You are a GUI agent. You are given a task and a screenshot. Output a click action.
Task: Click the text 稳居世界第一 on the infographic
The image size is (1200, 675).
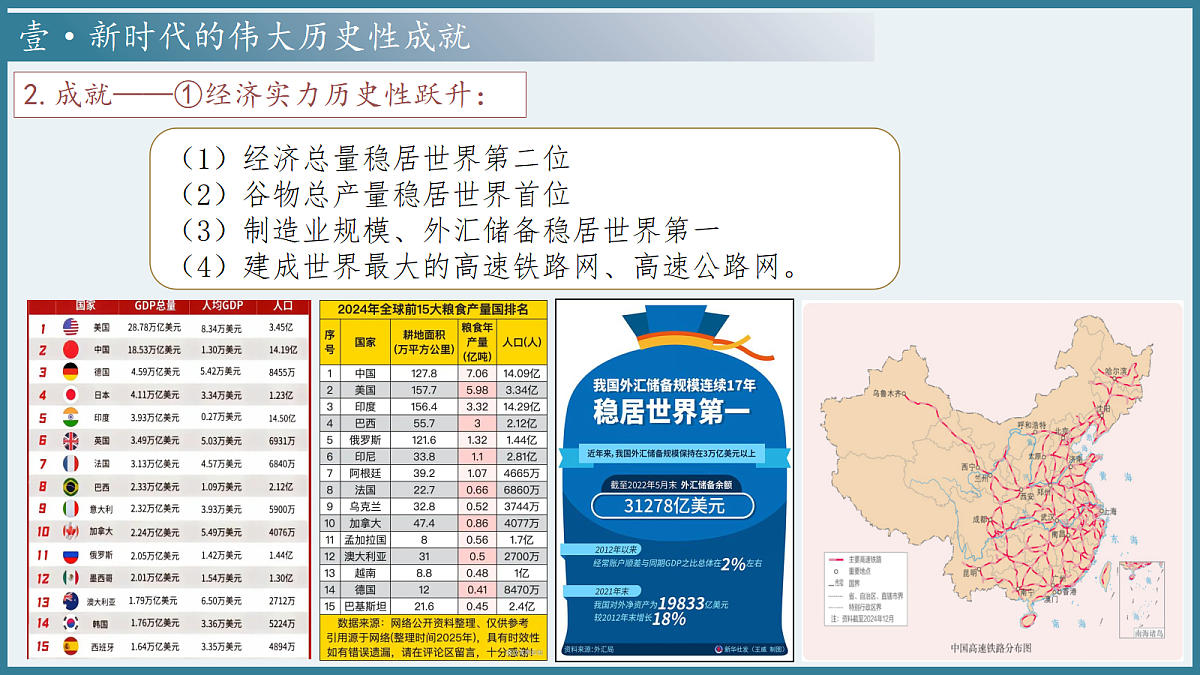[x=672, y=411]
